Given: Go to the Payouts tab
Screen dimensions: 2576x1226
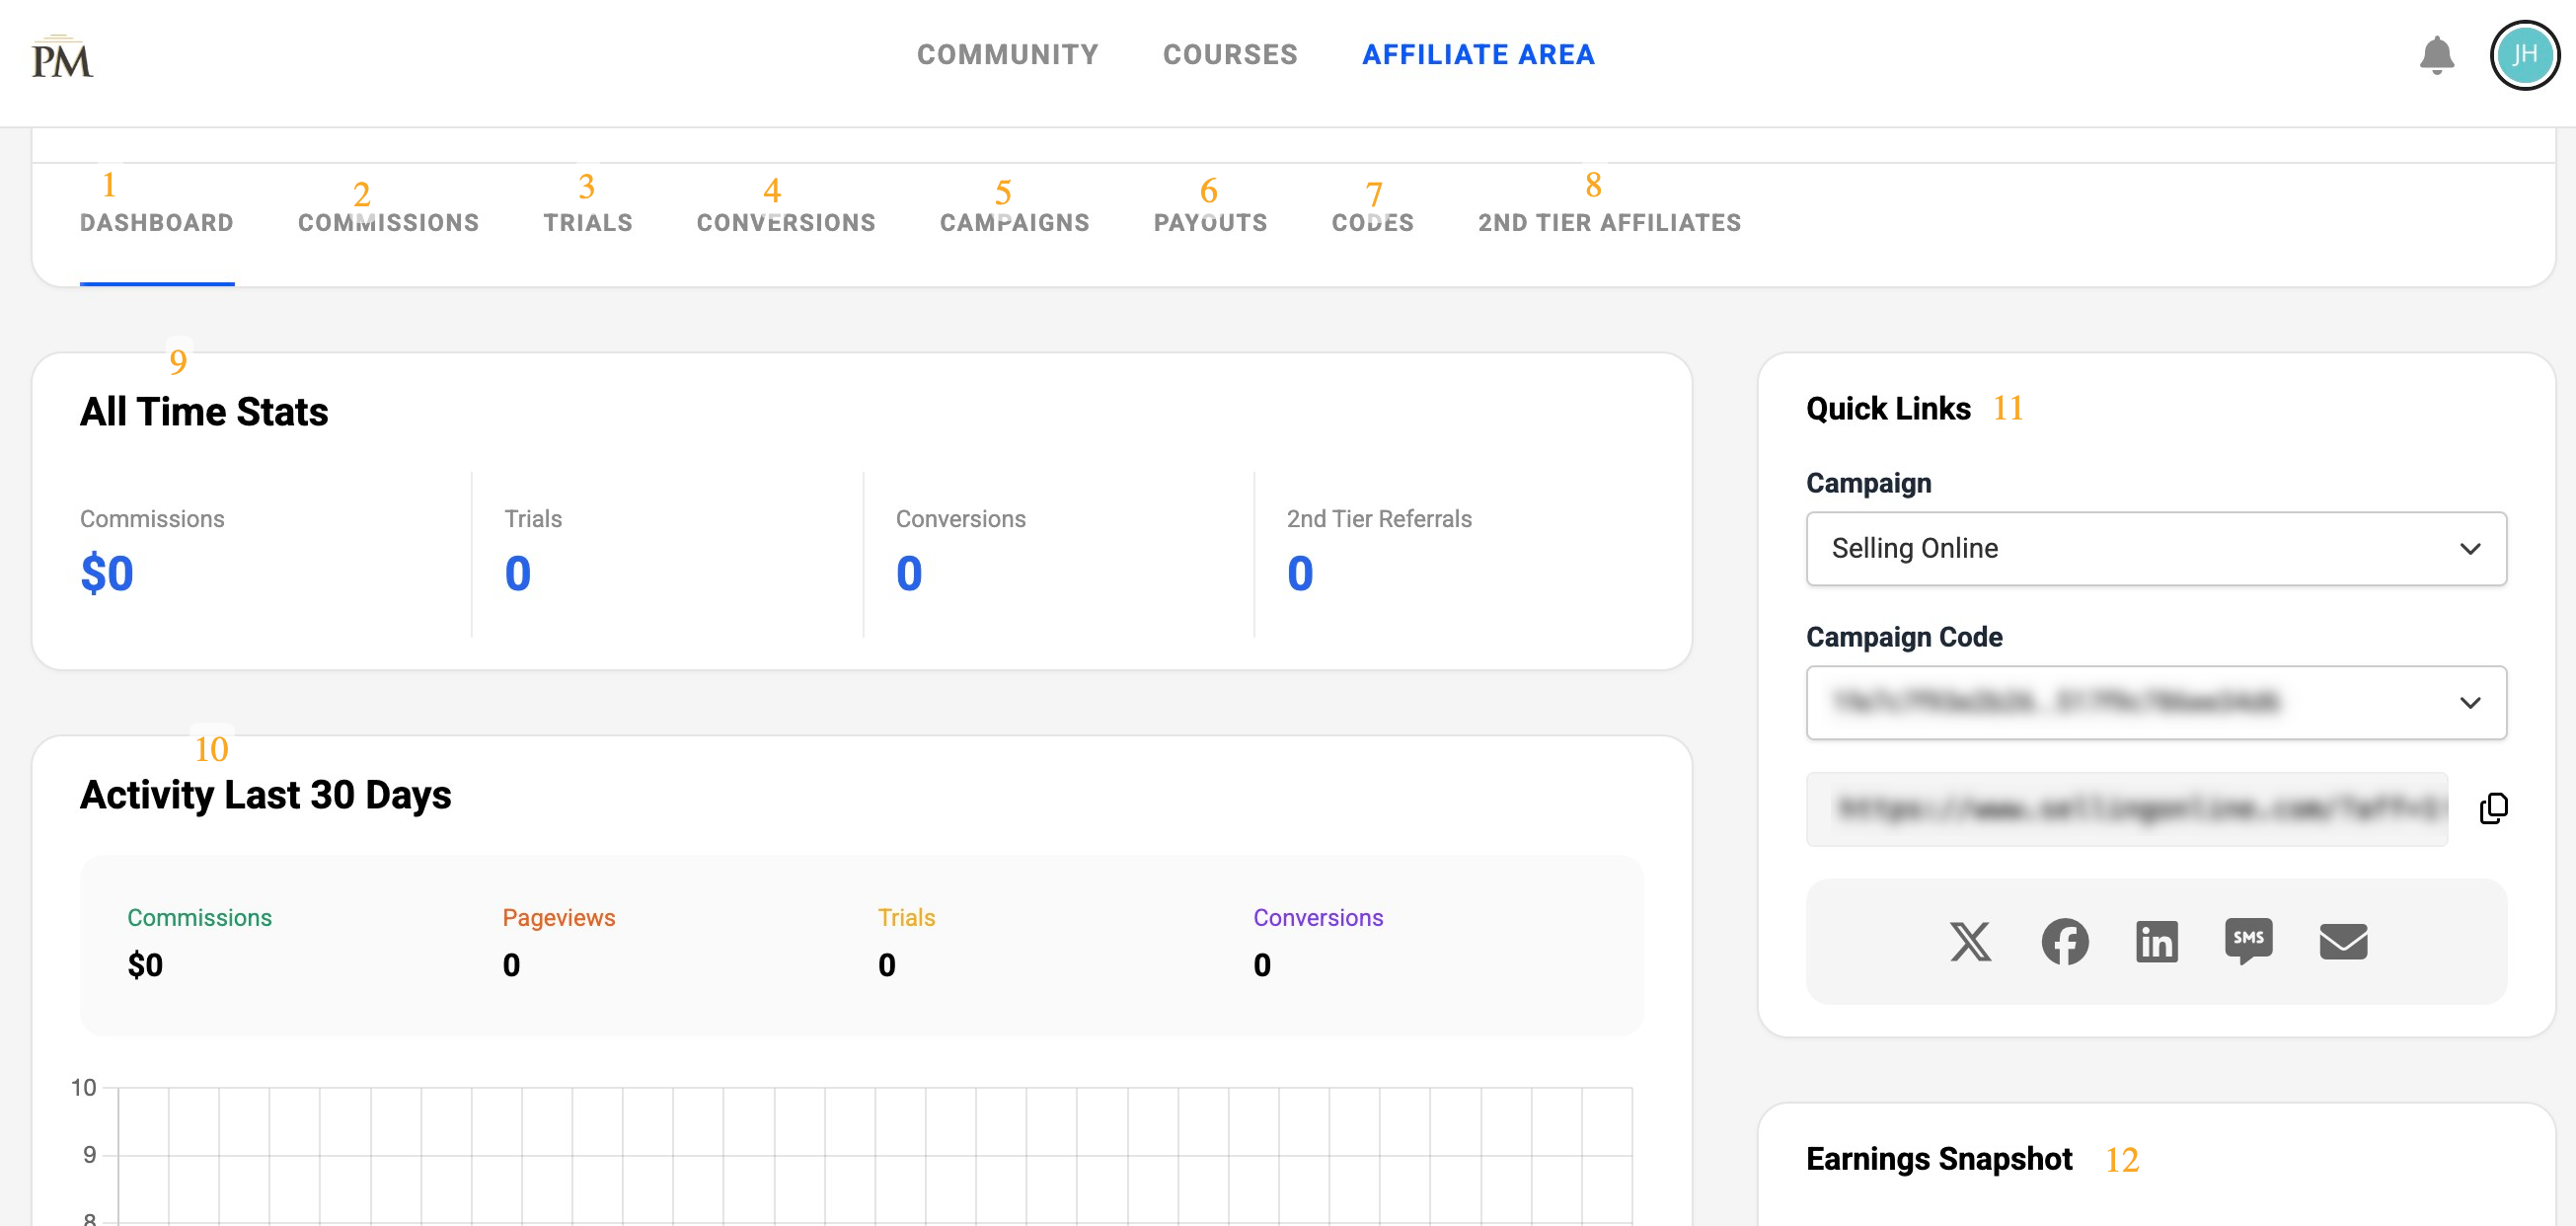Looking at the screenshot, I should [1210, 222].
